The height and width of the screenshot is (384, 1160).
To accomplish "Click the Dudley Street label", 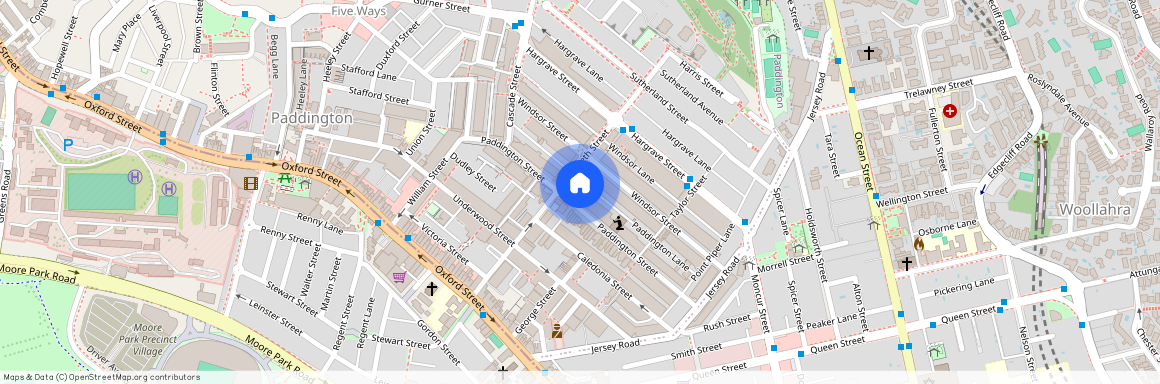I will (473, 171).
